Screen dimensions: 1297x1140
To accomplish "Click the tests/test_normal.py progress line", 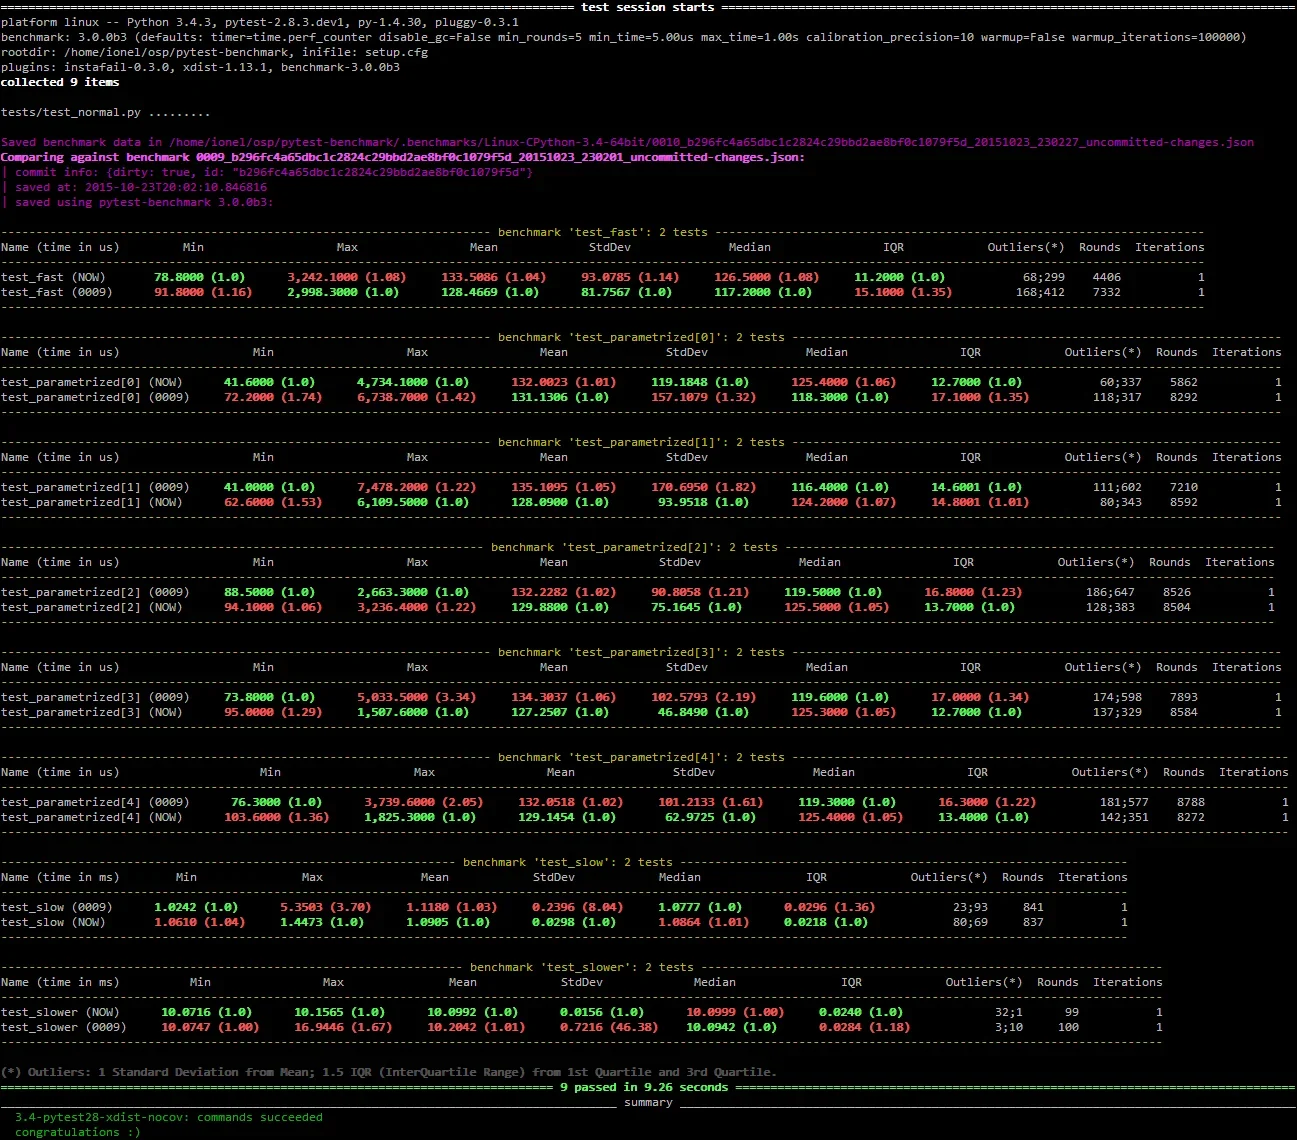I will (x=105, y=112).
